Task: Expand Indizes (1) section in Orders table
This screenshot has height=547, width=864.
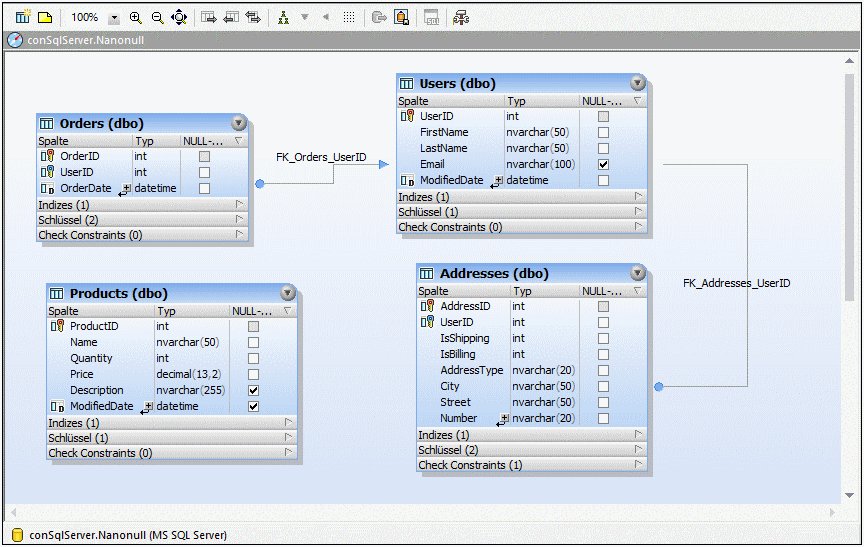Action: coord(239,204)
